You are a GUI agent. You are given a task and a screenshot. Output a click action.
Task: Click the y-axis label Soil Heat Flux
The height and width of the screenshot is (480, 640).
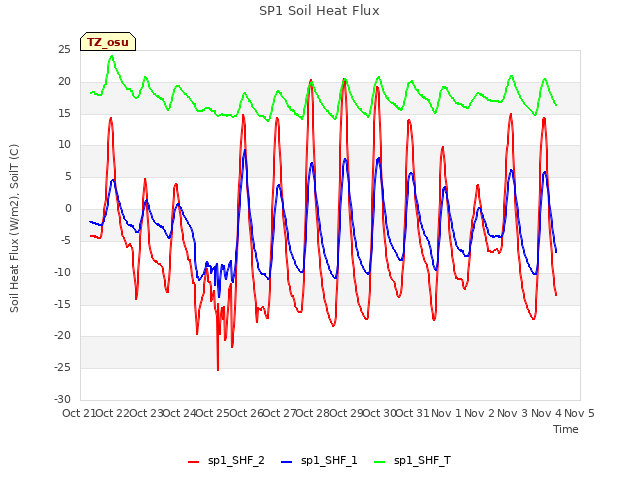14,228
